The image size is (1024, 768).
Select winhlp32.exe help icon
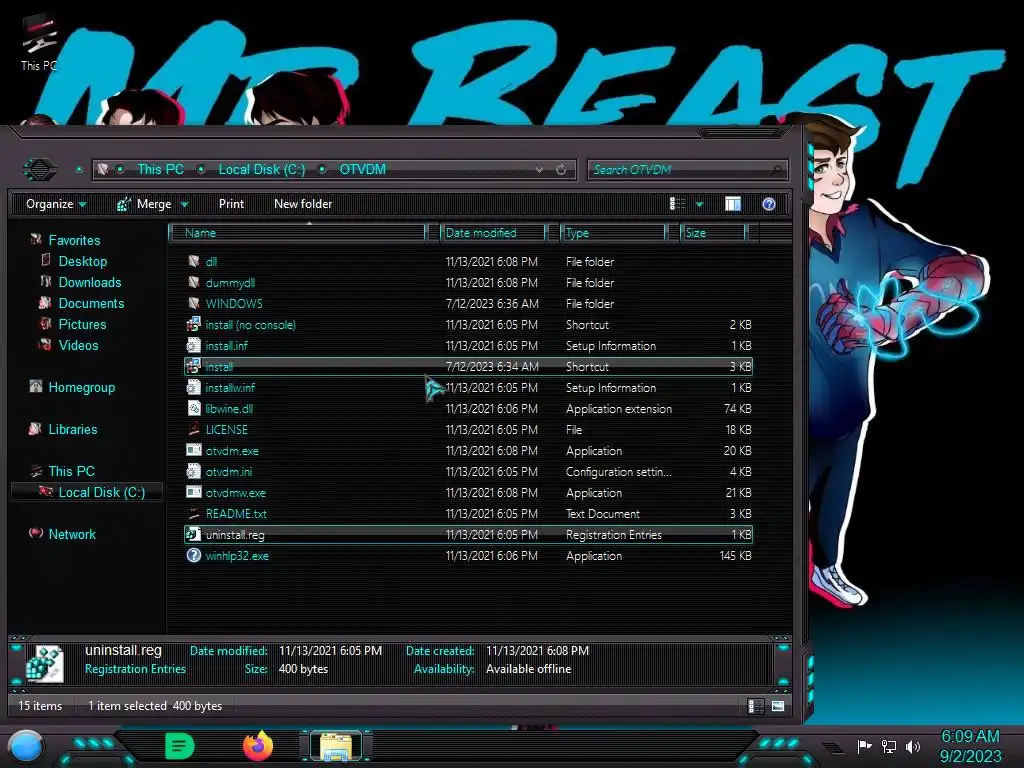pos(193,555)
